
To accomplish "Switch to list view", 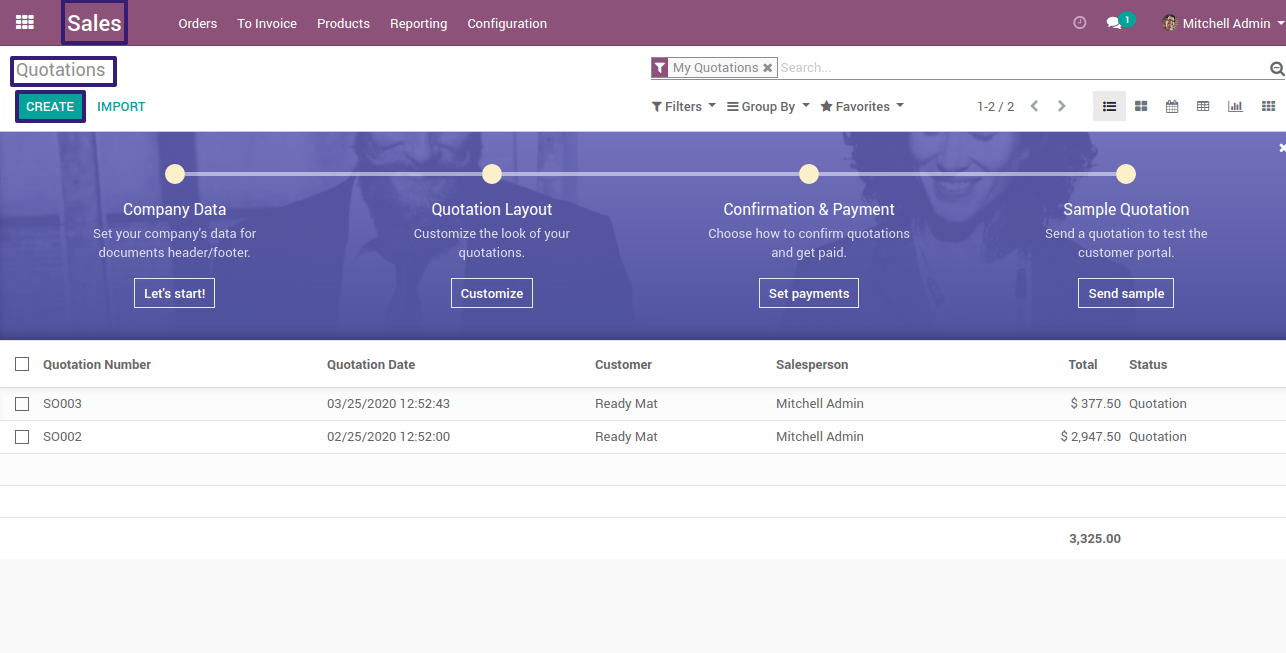I will point(1110,106).
